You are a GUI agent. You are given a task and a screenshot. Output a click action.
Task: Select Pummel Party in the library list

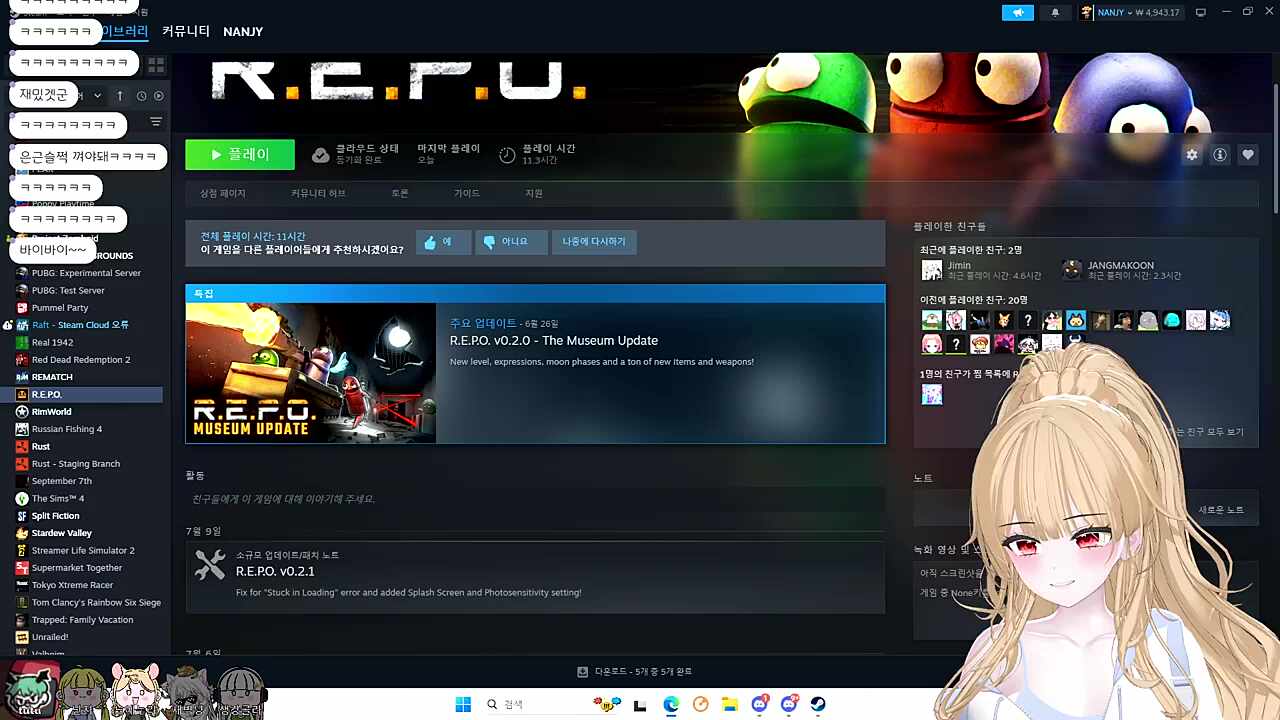60,308
